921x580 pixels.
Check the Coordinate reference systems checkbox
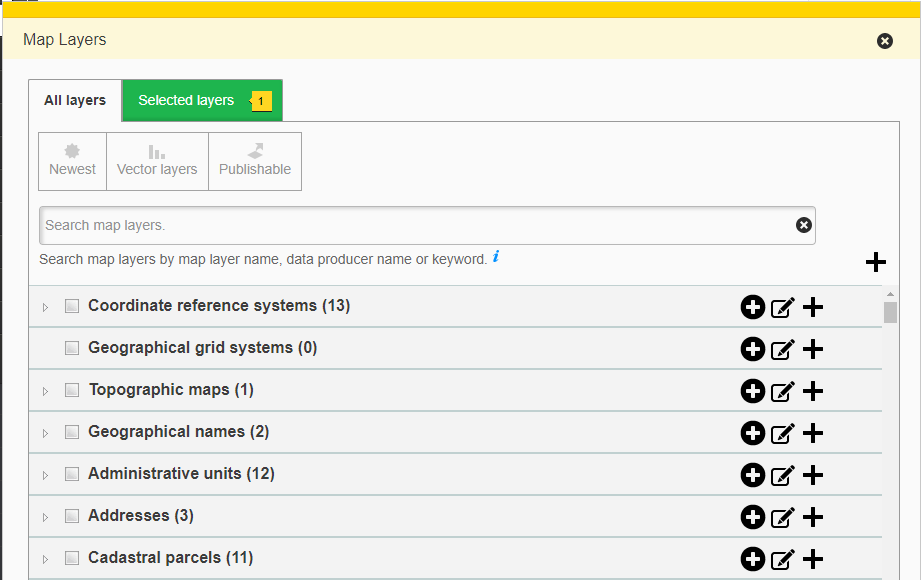point(71,306)
